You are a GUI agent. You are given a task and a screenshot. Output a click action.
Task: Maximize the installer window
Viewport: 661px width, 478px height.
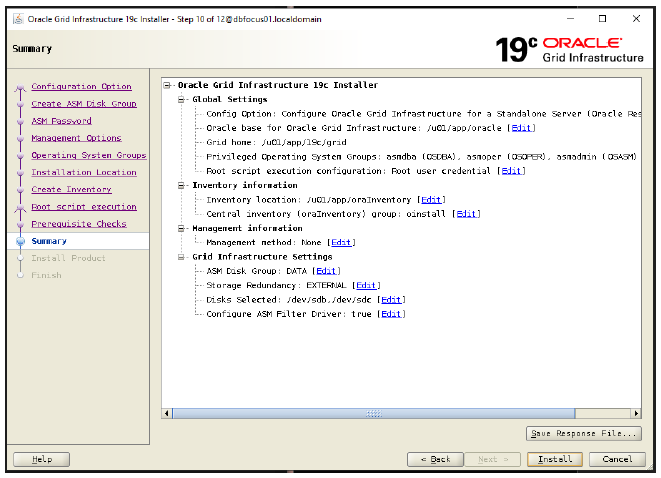coord(602,19)
